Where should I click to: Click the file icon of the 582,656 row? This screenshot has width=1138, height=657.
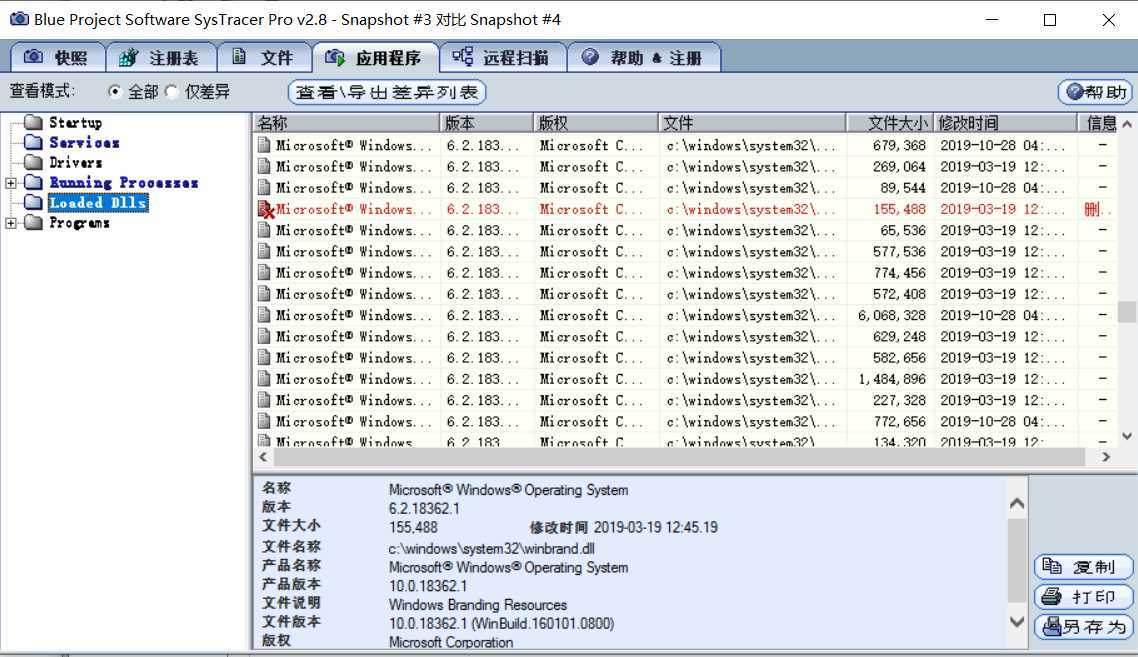click(264, 357)
